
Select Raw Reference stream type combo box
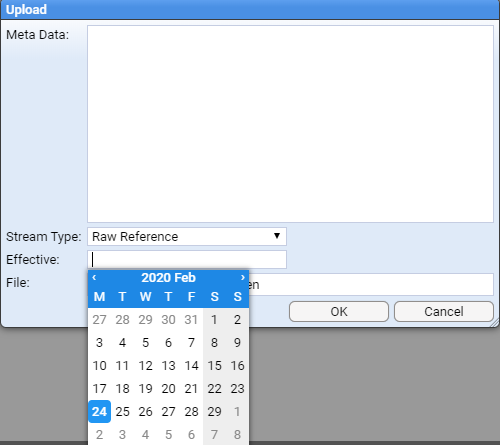point(187,237)
